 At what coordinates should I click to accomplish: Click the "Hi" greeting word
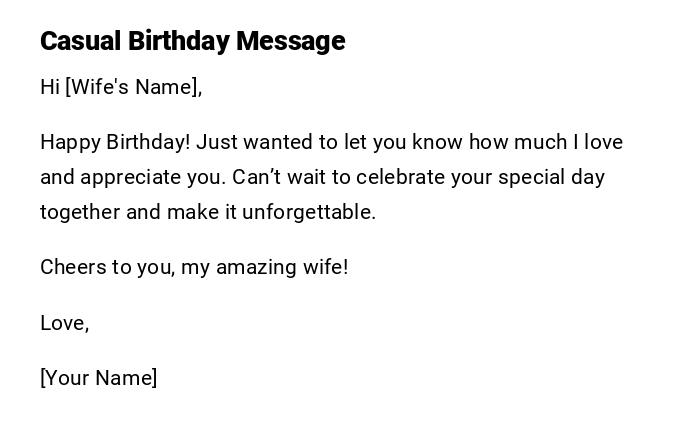click(x=50, y=87)
